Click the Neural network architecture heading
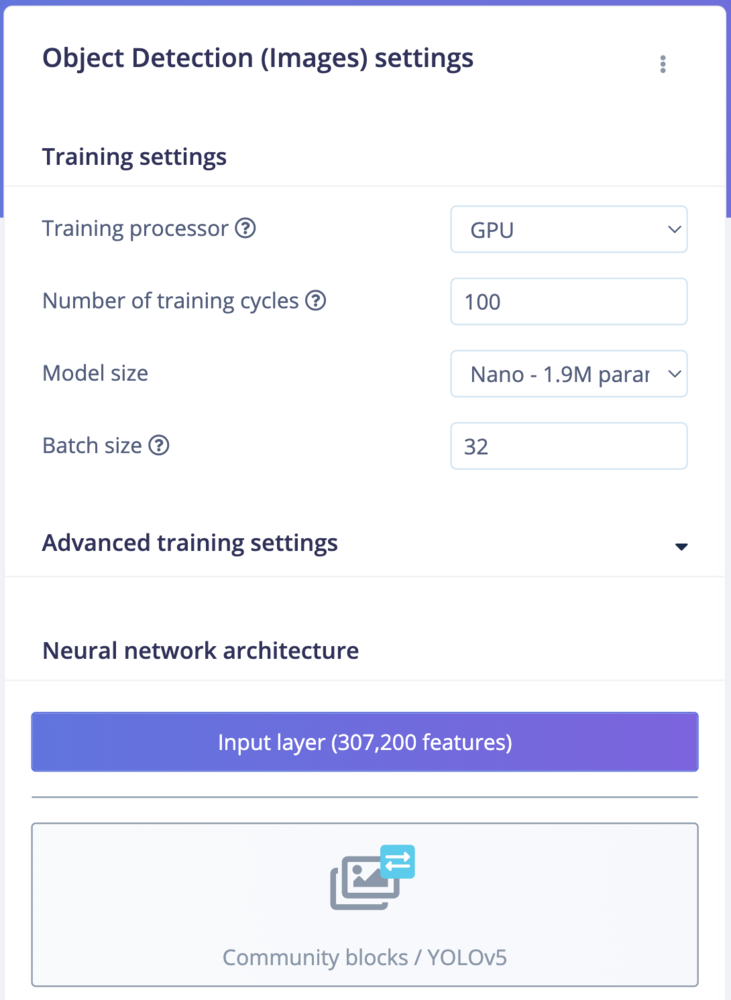731x1000 pixels. (200, 651)
